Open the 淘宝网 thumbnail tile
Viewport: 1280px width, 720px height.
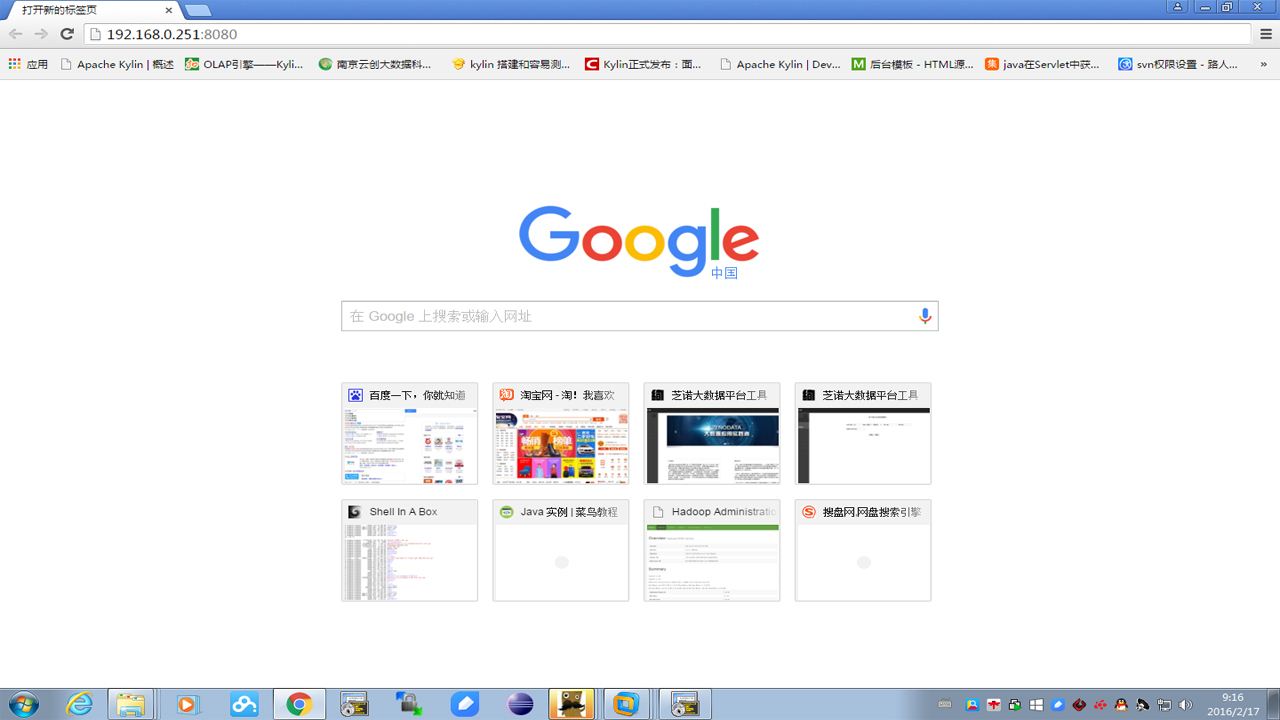[x=560, y=433]
